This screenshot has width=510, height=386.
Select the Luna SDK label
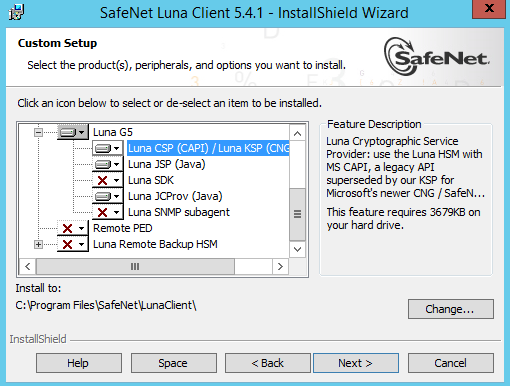[151, 180]
